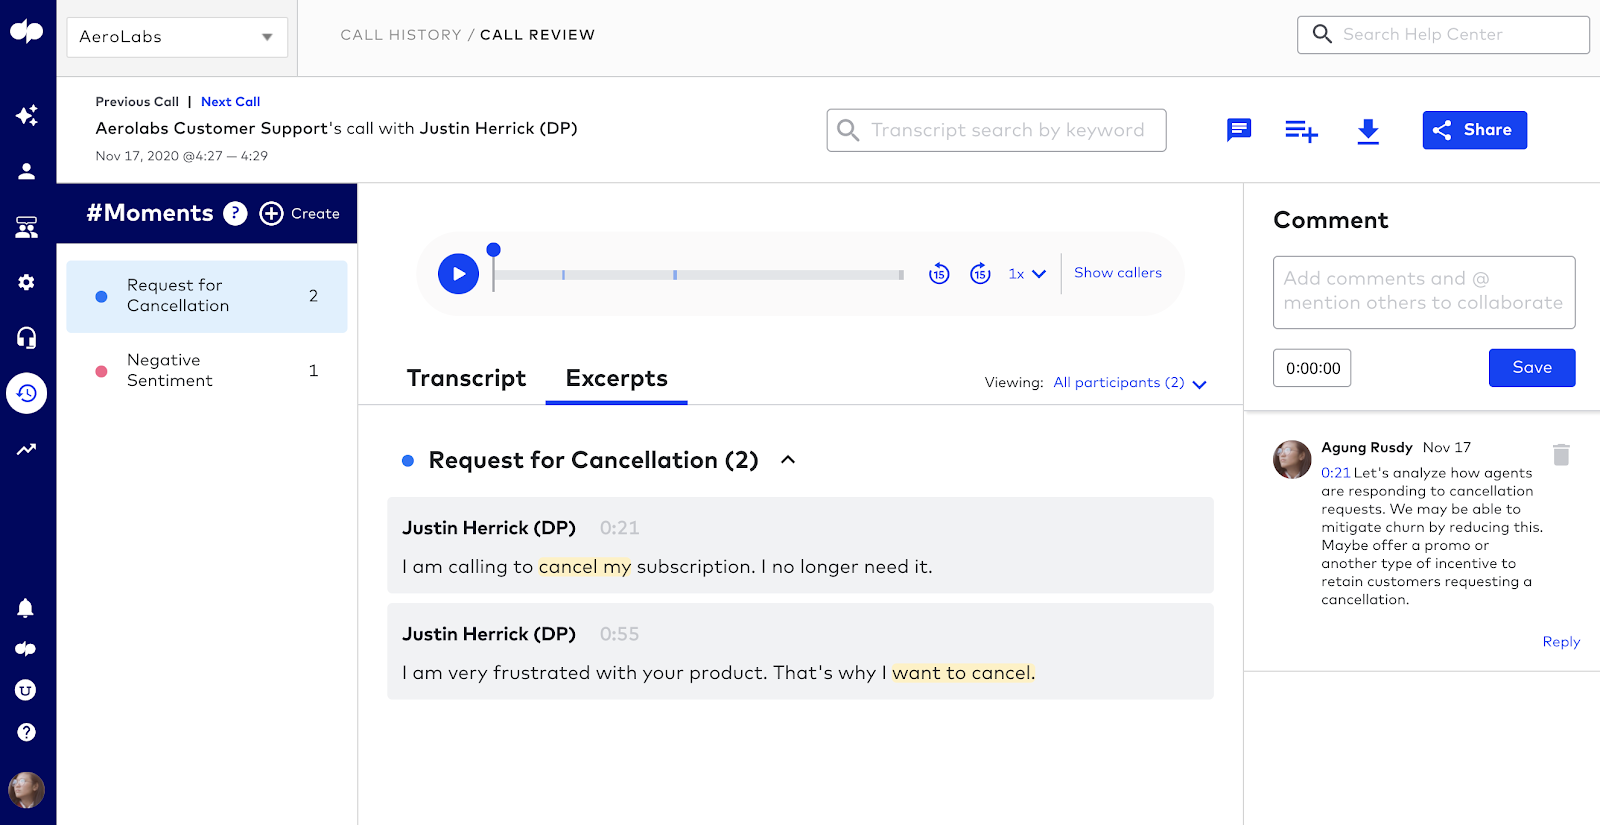The width and height of the screenshot is (1600, 825).
Task: Open the notifications bell icon
Action: [26, 608]
